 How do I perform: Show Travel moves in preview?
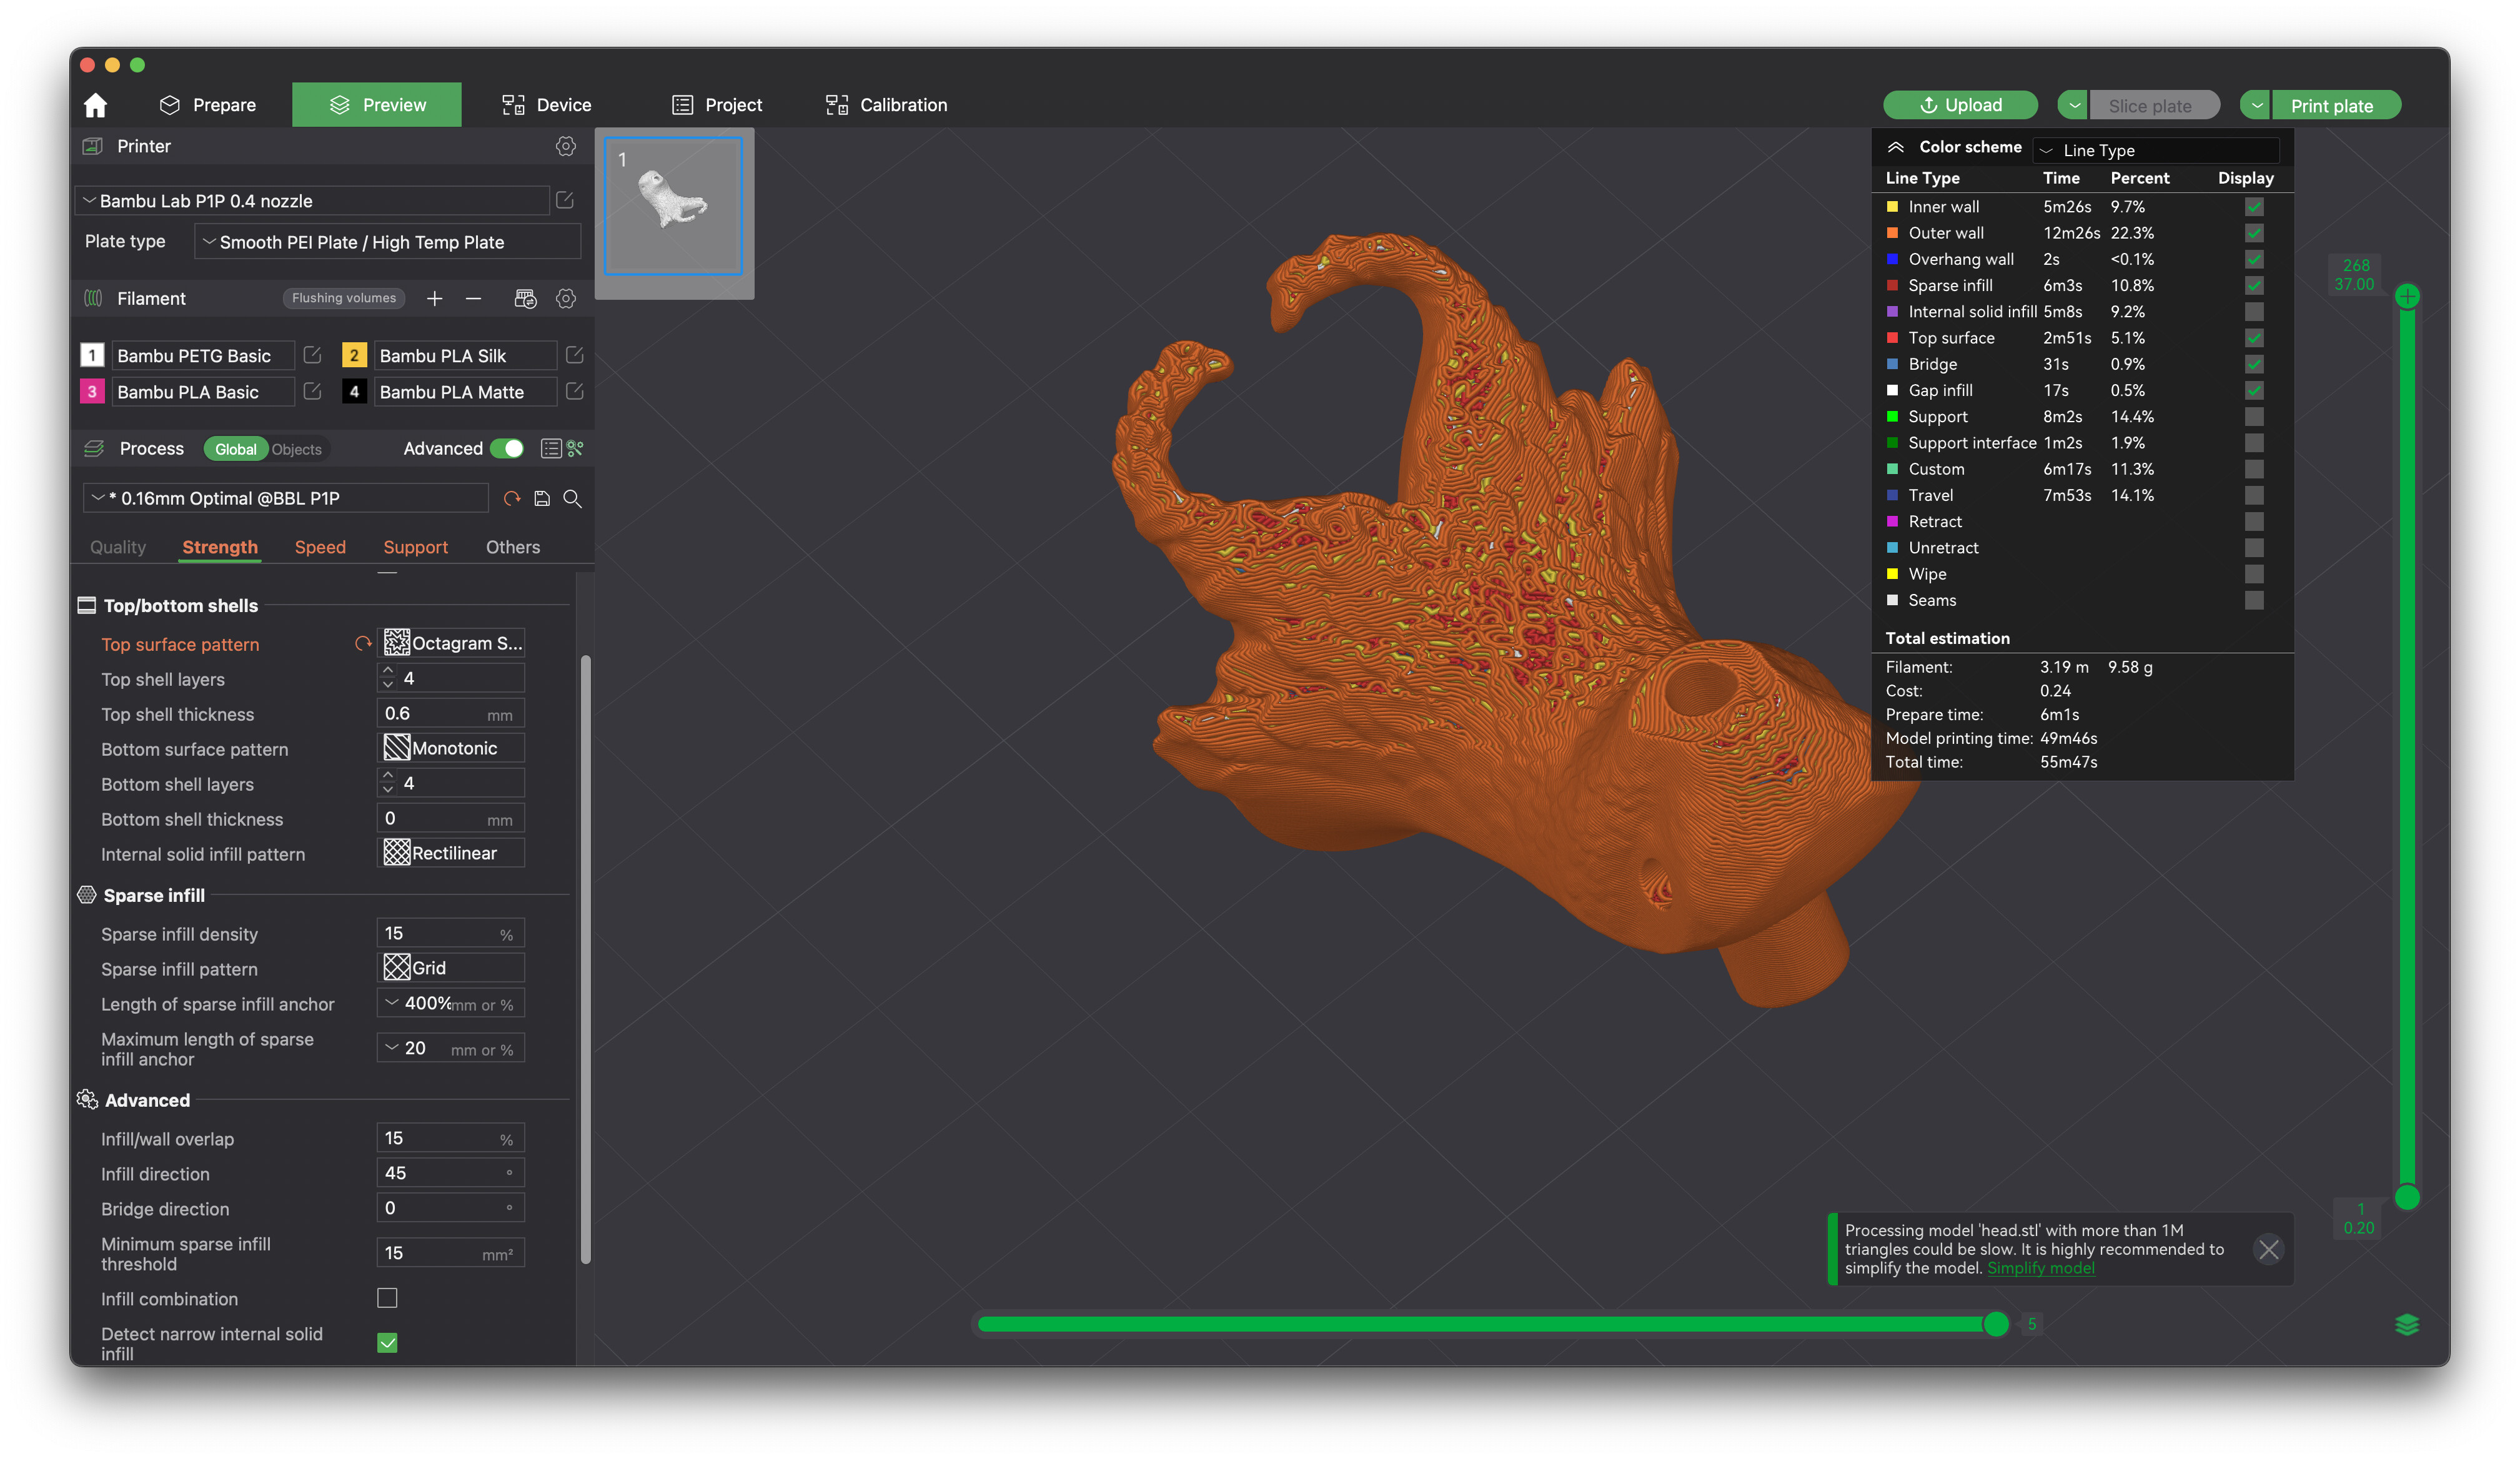2254,495
